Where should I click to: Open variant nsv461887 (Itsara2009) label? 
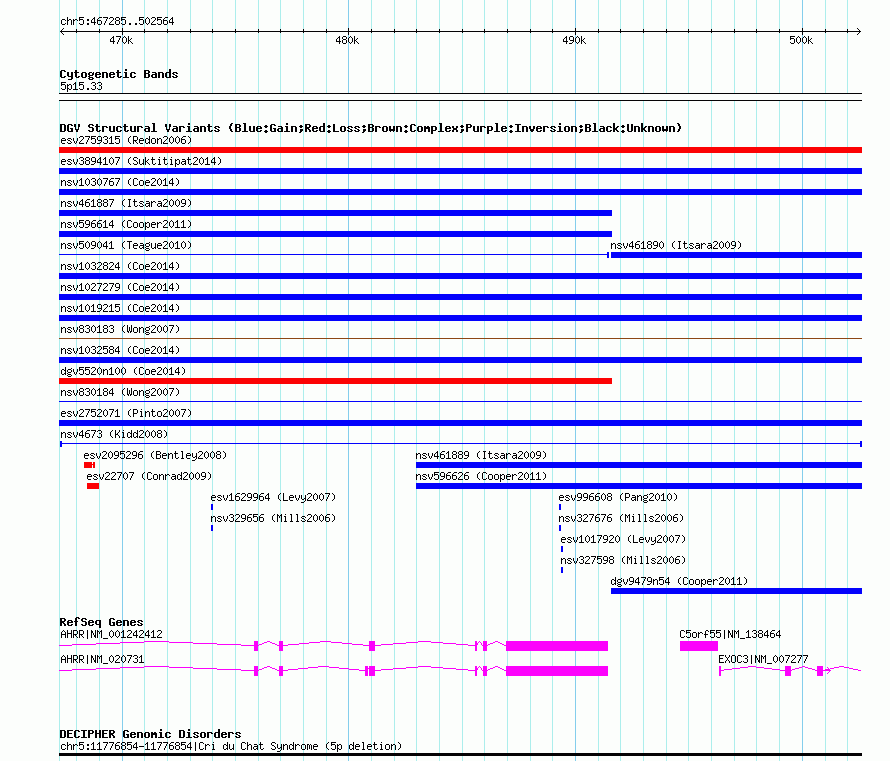pyautogui.click(x=126, y=203)
